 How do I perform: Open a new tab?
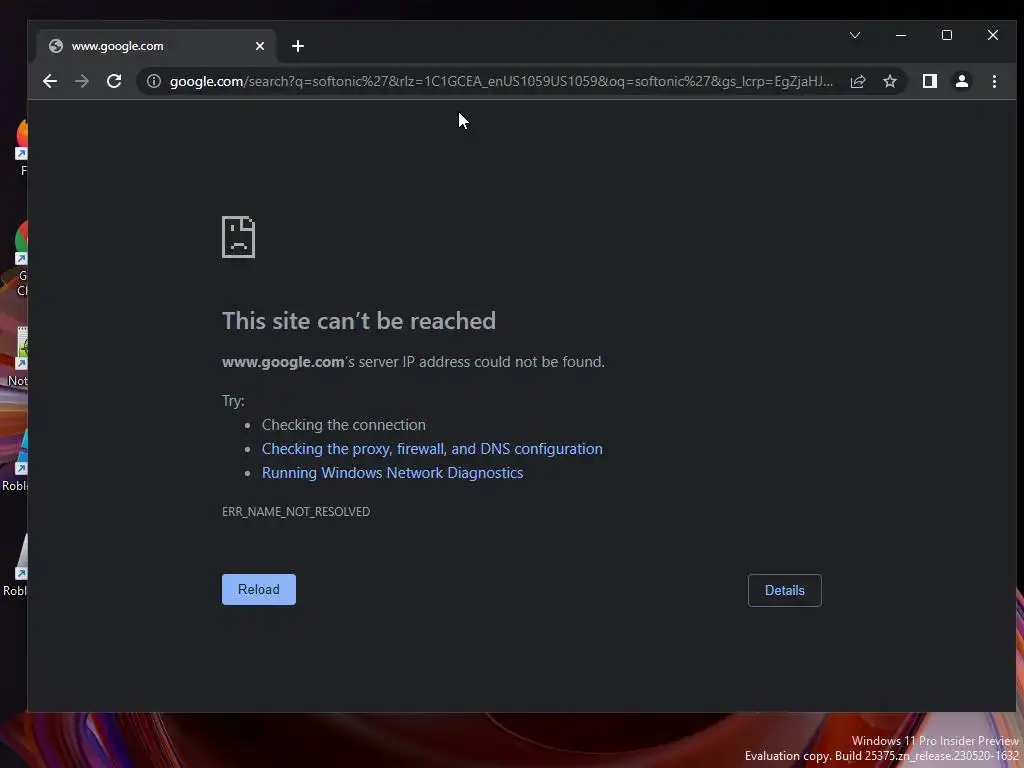point(298,46)
